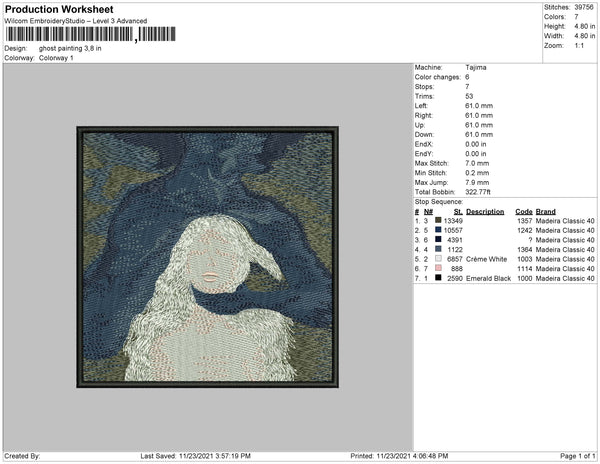Click the Max Stitch value '7.0 mm'
The width and height of the screenshot is (600, 464).
477,163
